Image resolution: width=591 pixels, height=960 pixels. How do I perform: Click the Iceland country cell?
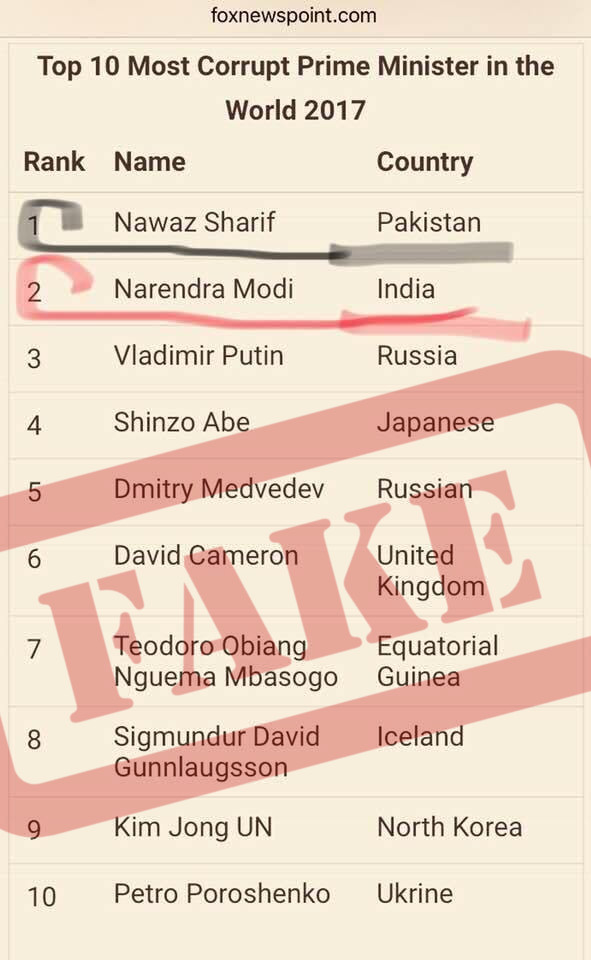[420, 737]
